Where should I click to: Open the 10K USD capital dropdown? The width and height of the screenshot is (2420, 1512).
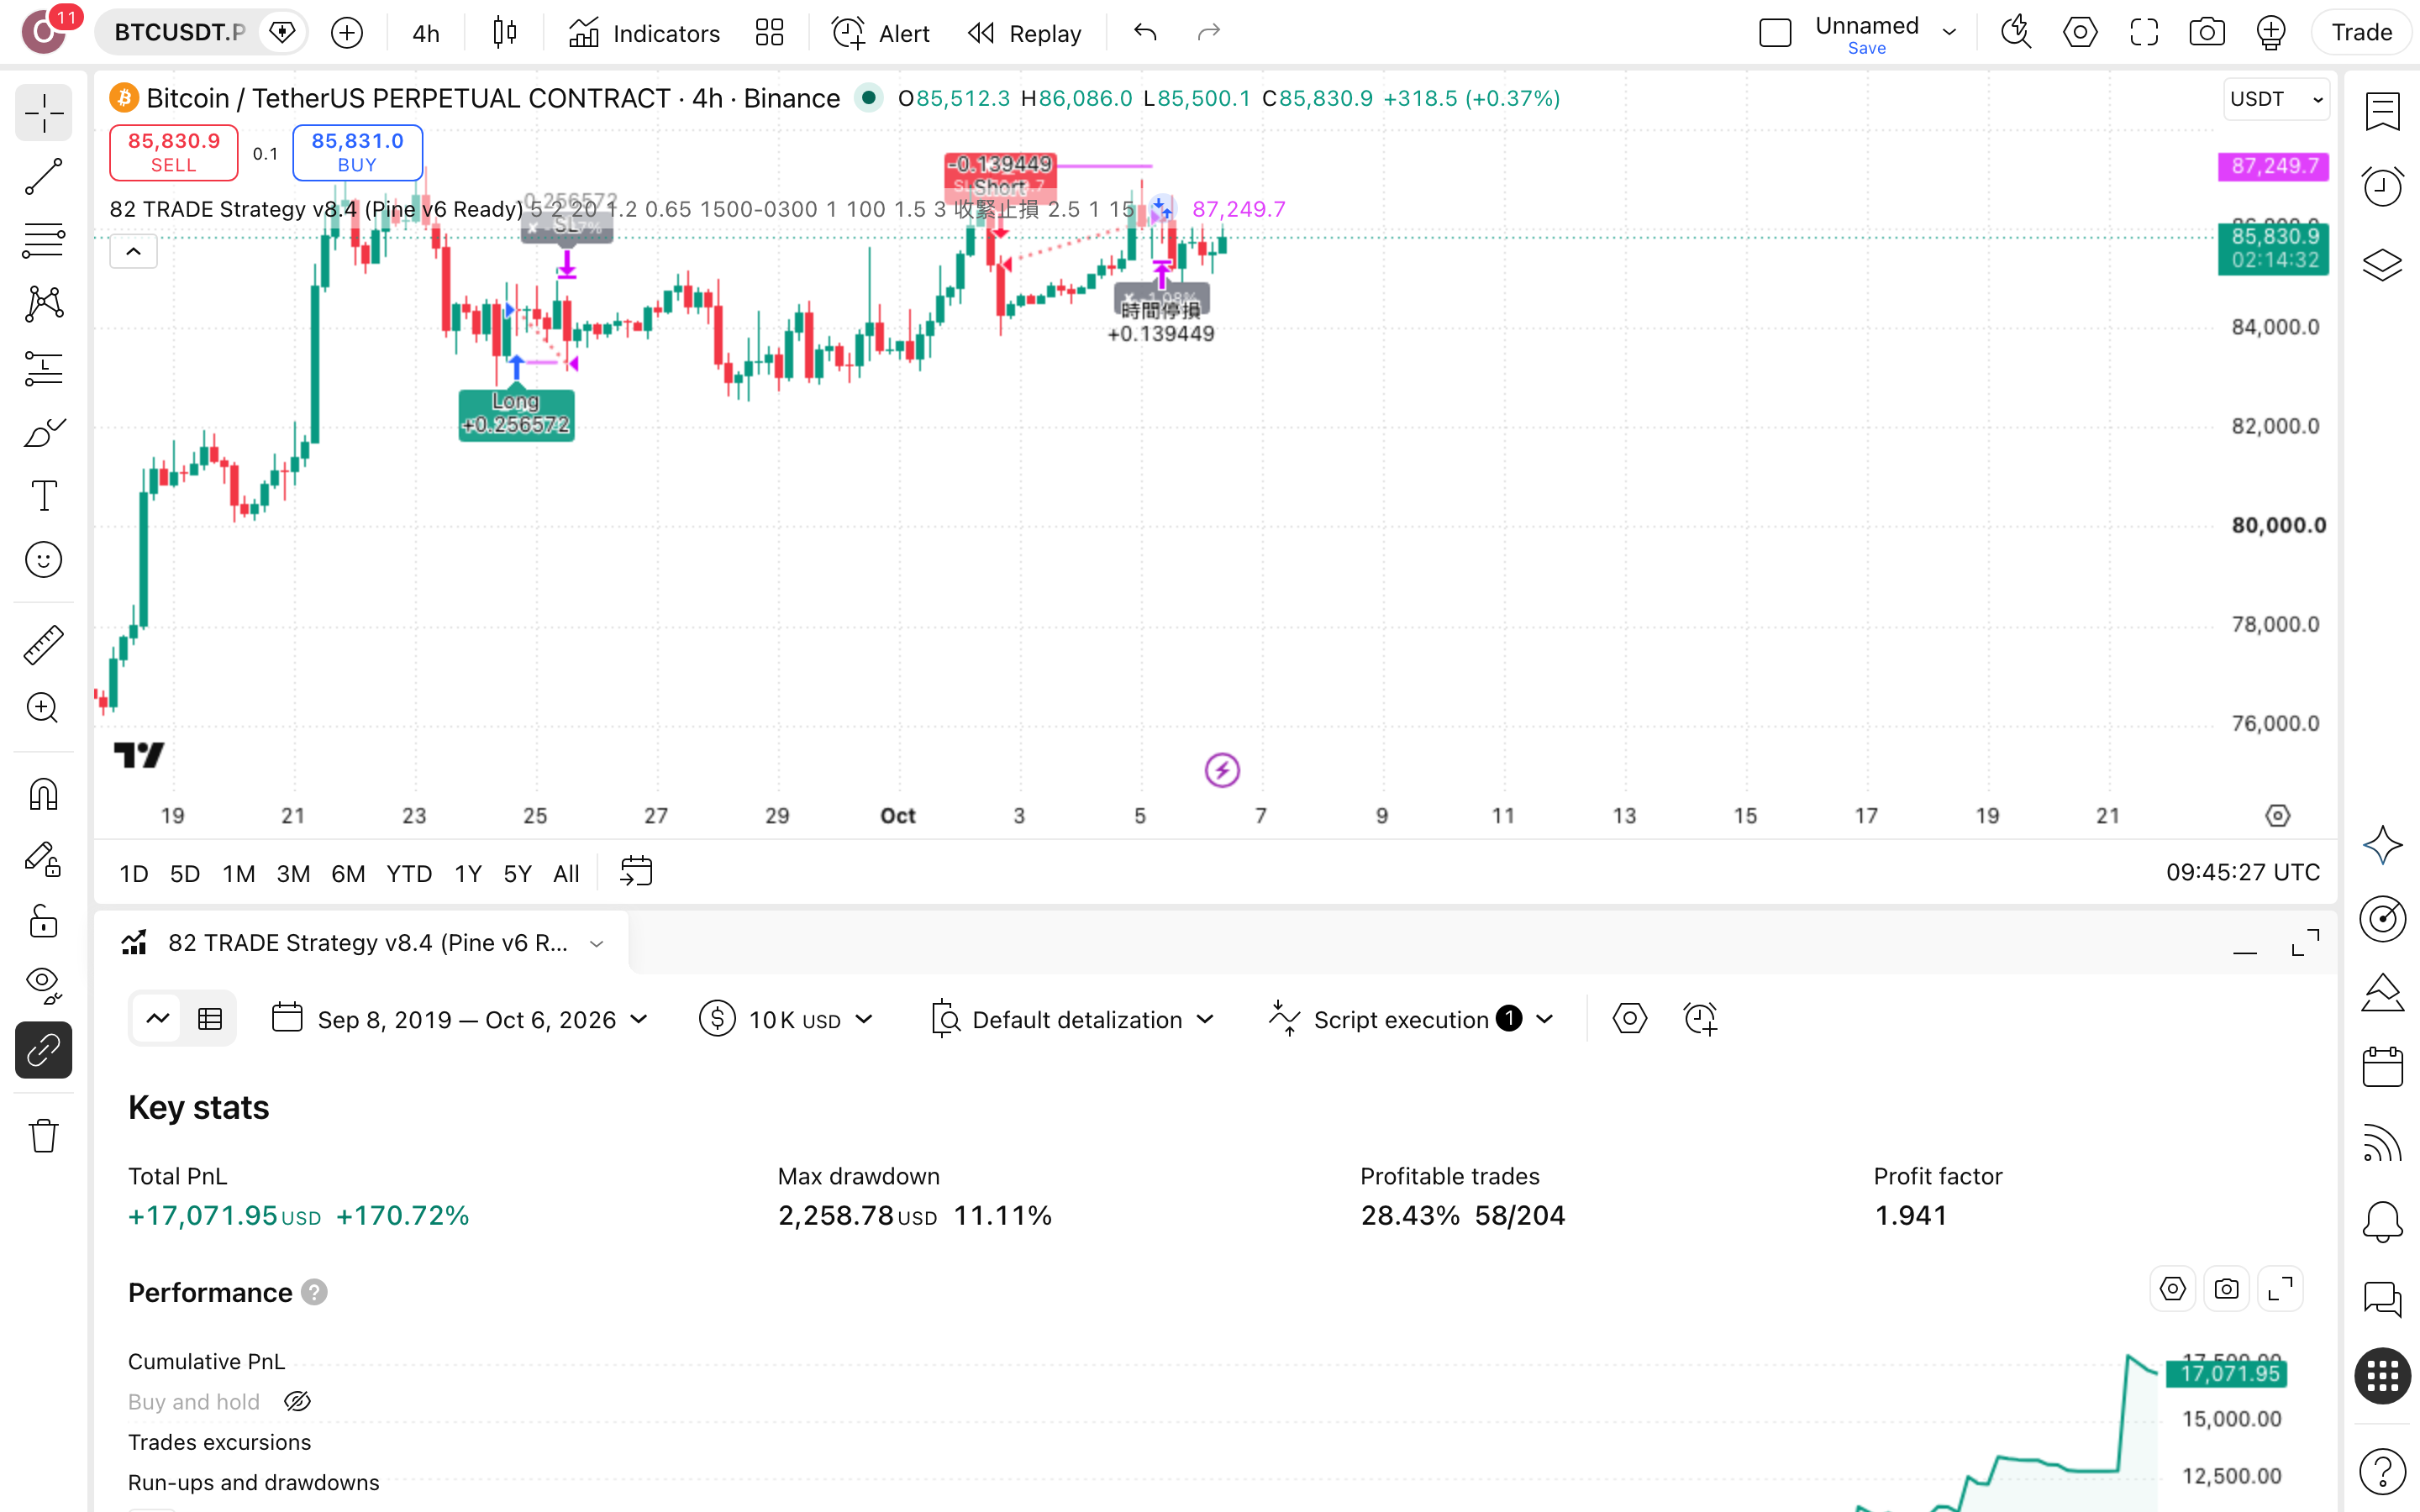[786, 1020]
